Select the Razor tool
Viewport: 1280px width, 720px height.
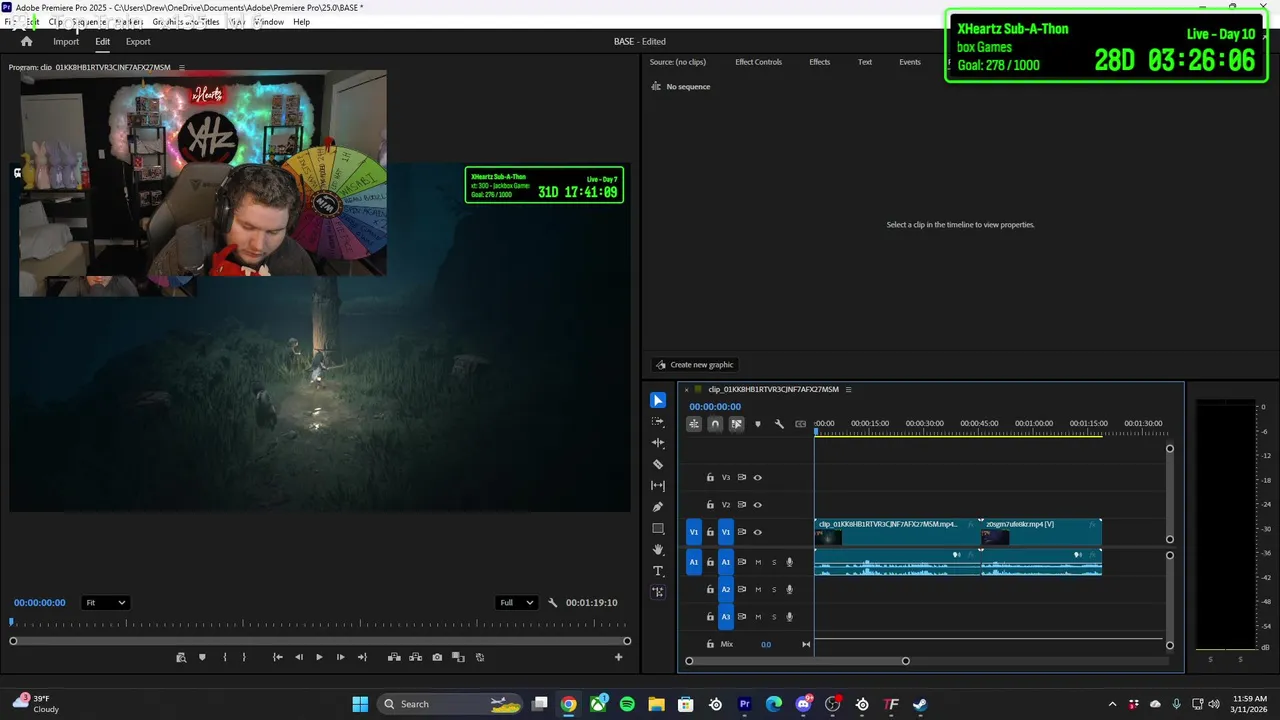658,464
